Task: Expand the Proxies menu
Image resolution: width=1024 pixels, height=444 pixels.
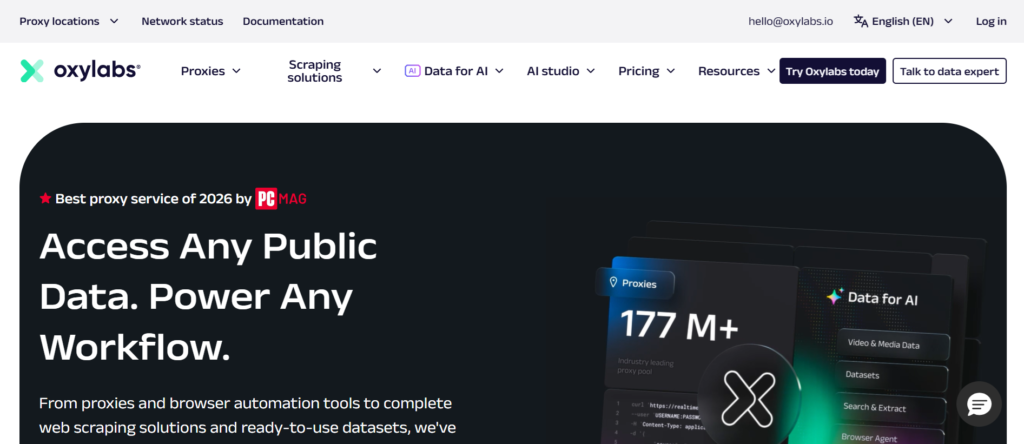Action: coord(211,71)
